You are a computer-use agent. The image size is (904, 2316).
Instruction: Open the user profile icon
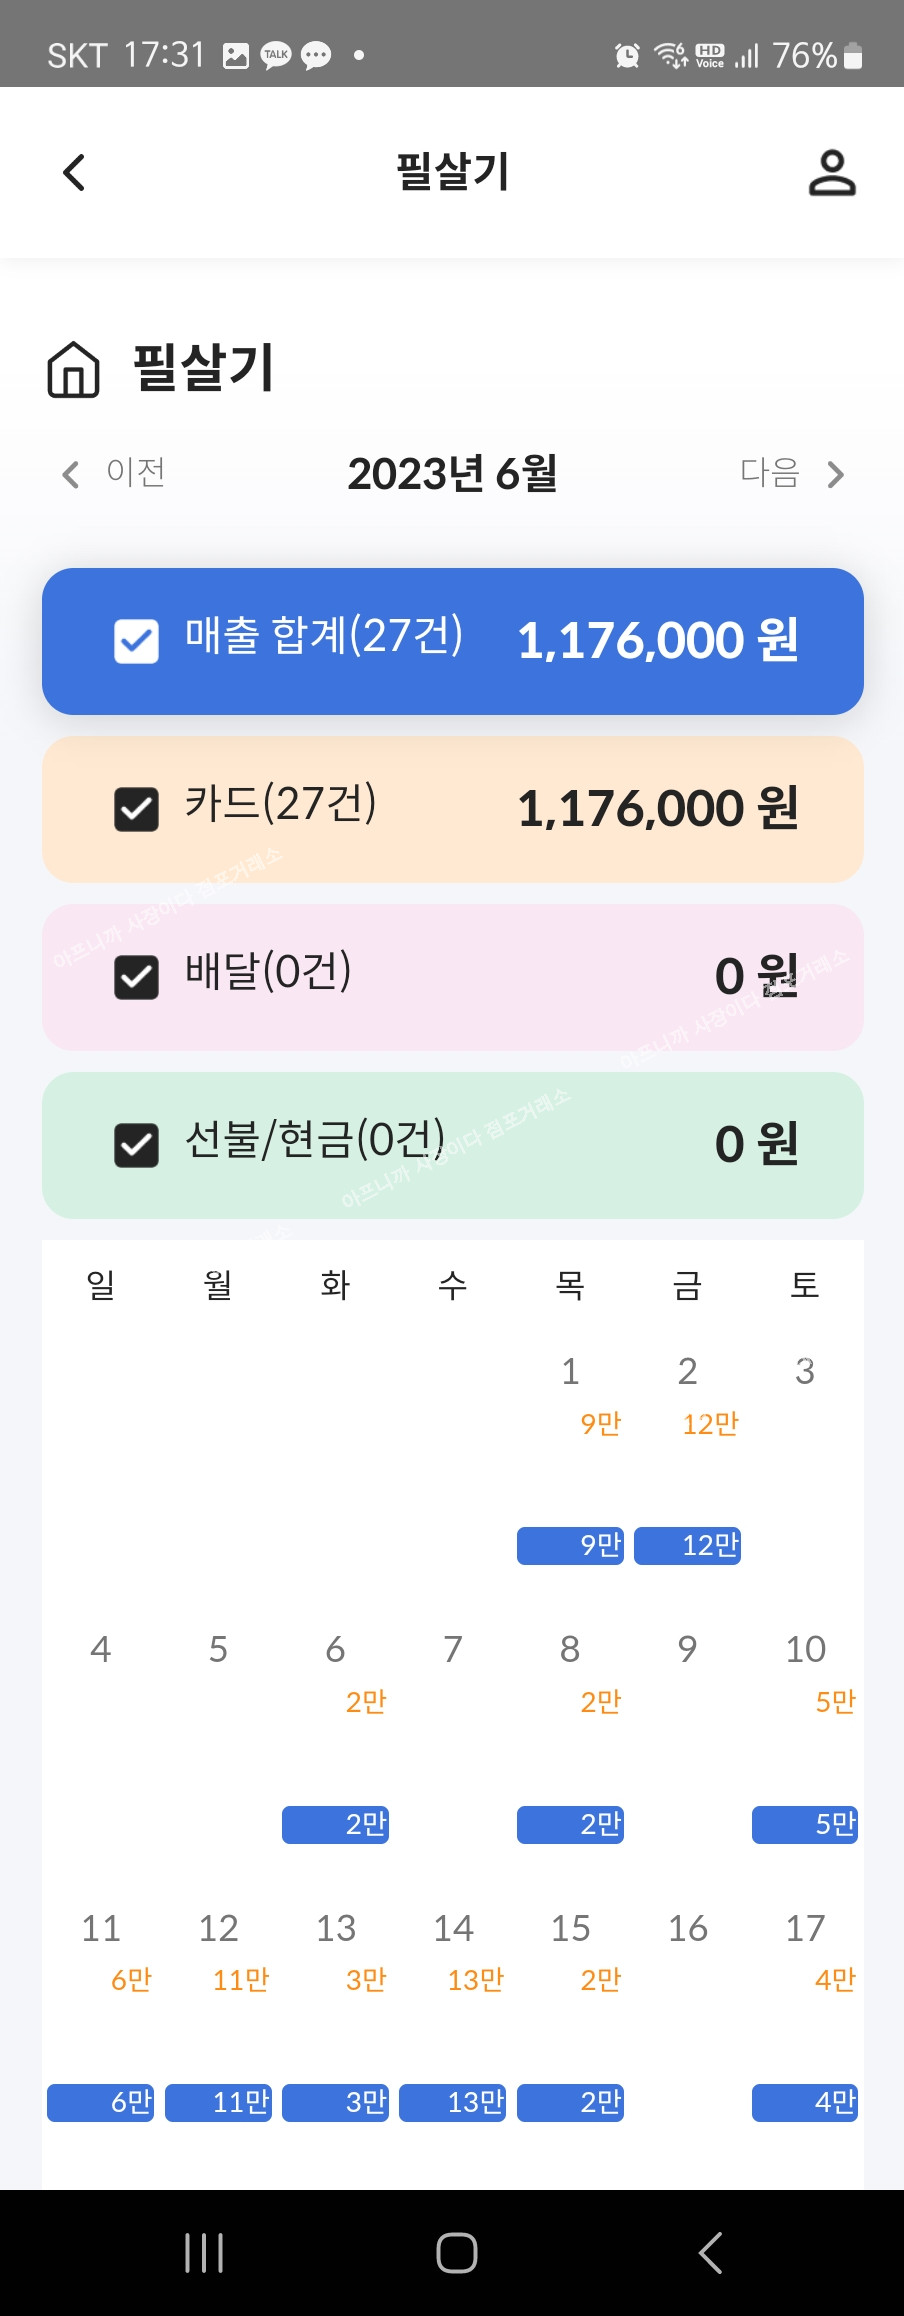click(x=832, y=172)
